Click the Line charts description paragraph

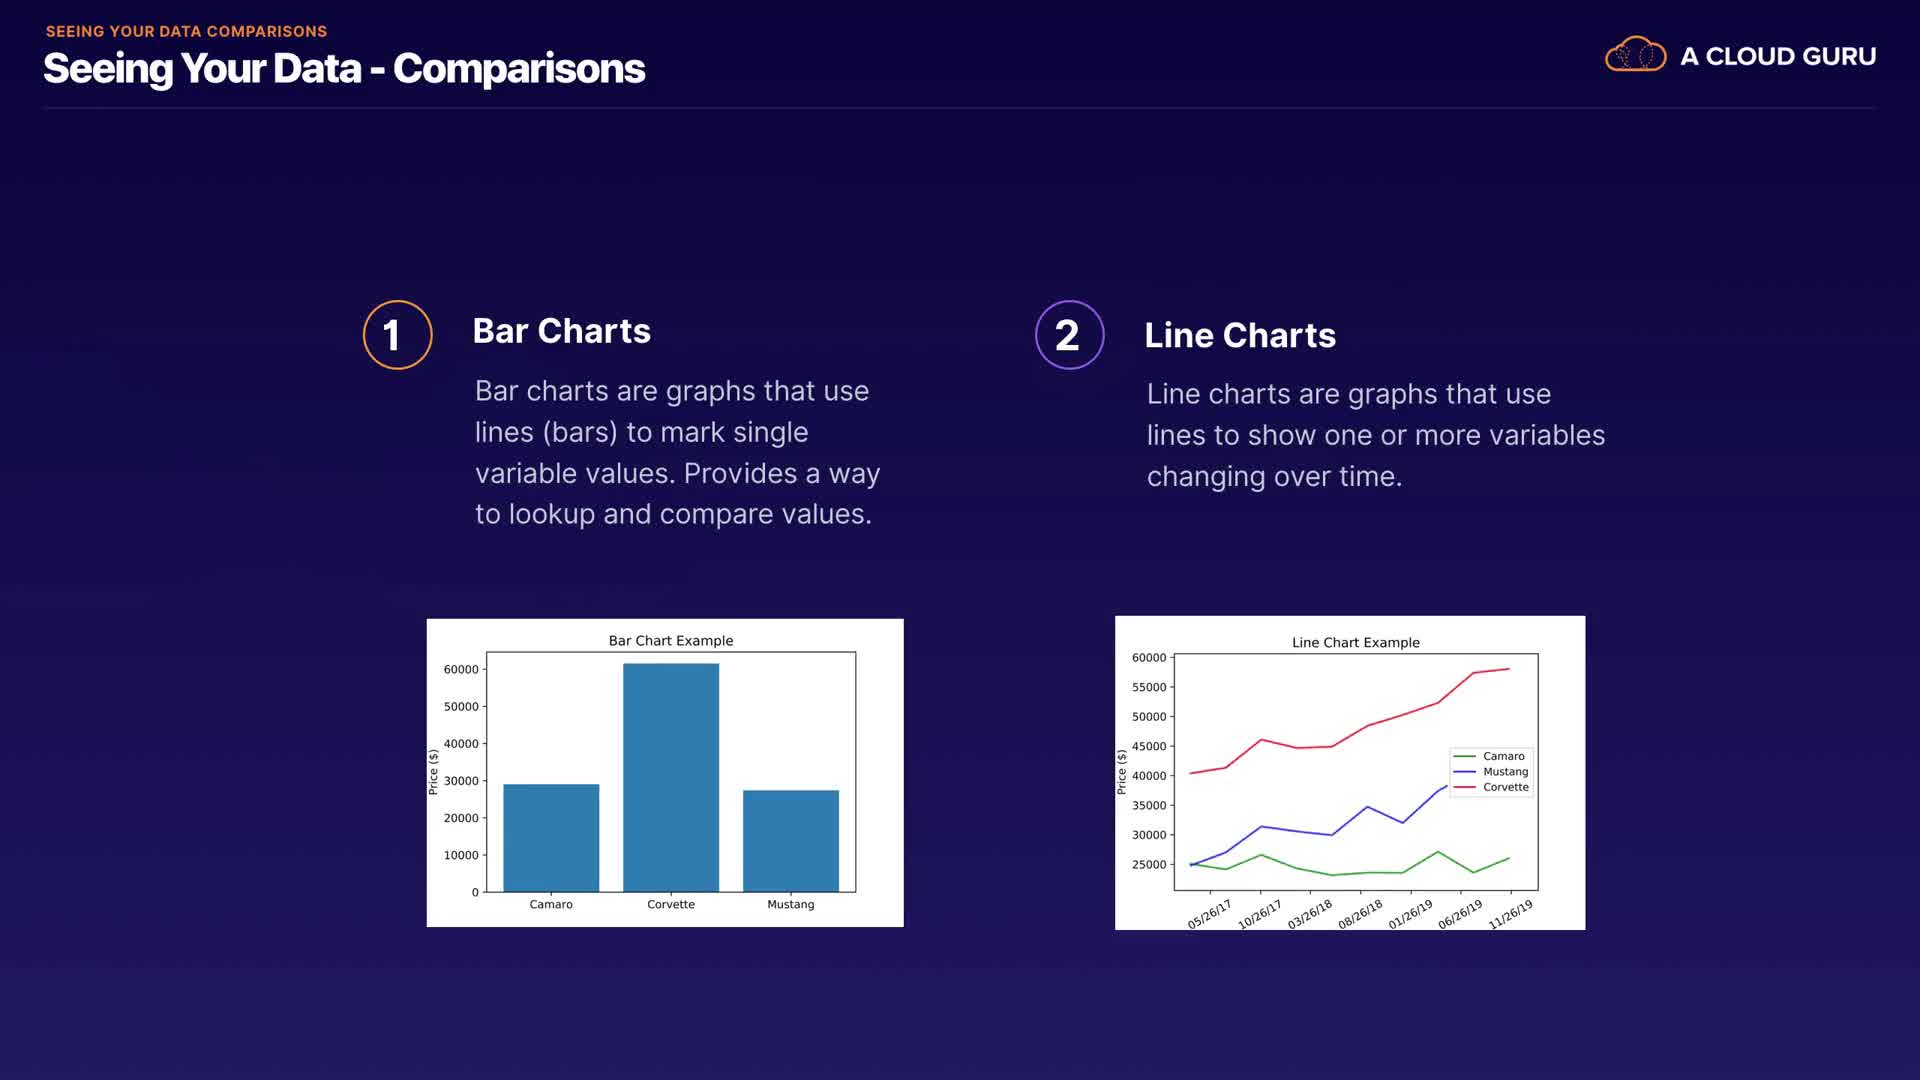1375,435
